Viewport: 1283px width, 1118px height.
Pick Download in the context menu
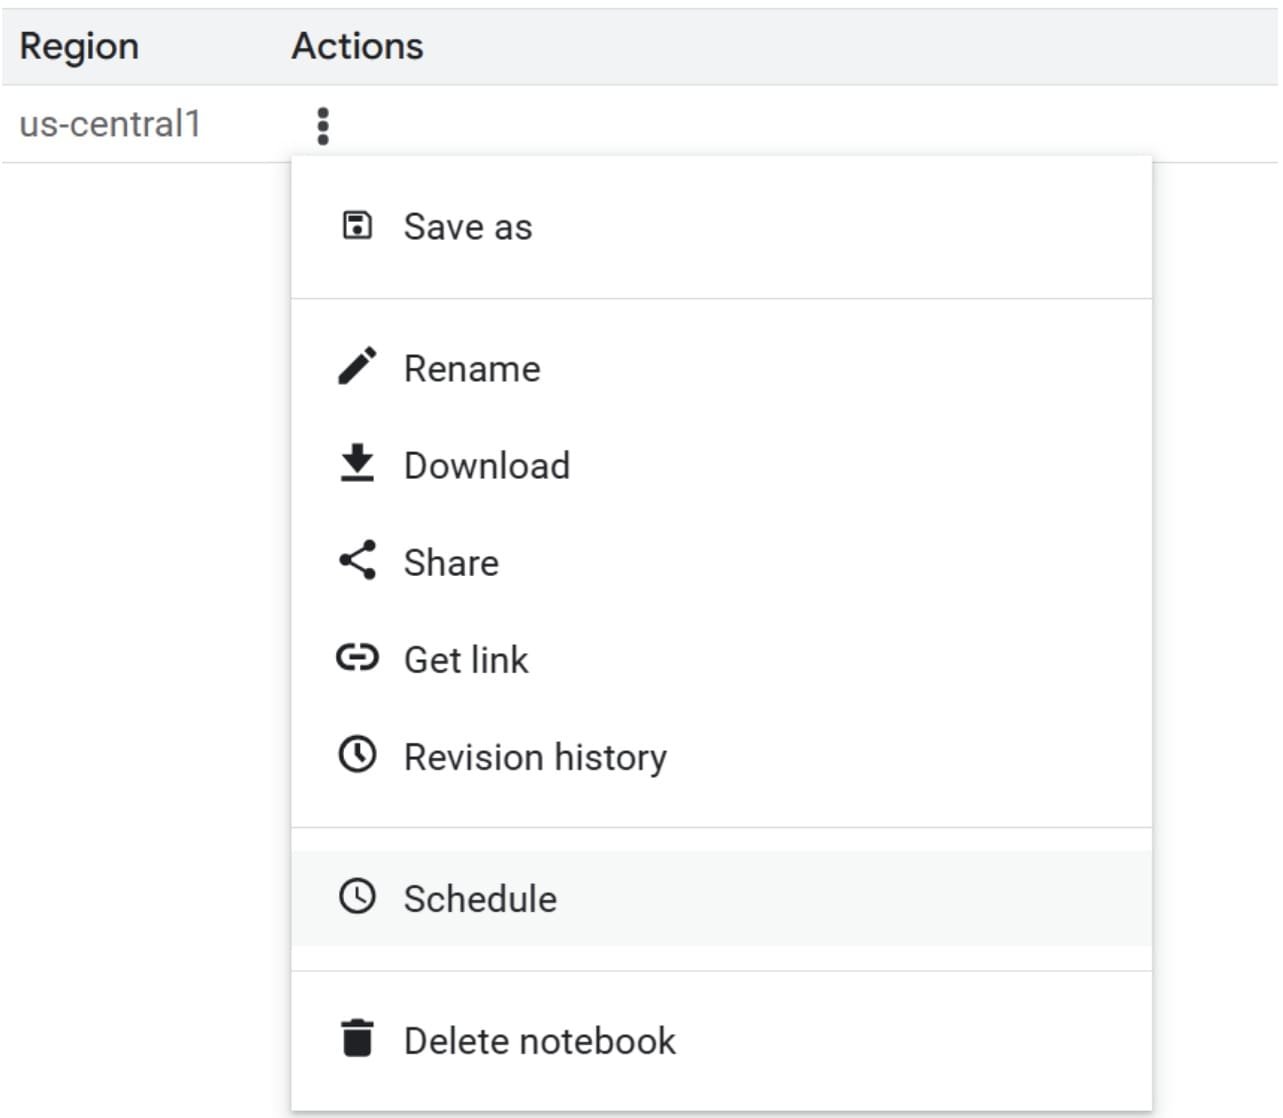tap(487, 466)
